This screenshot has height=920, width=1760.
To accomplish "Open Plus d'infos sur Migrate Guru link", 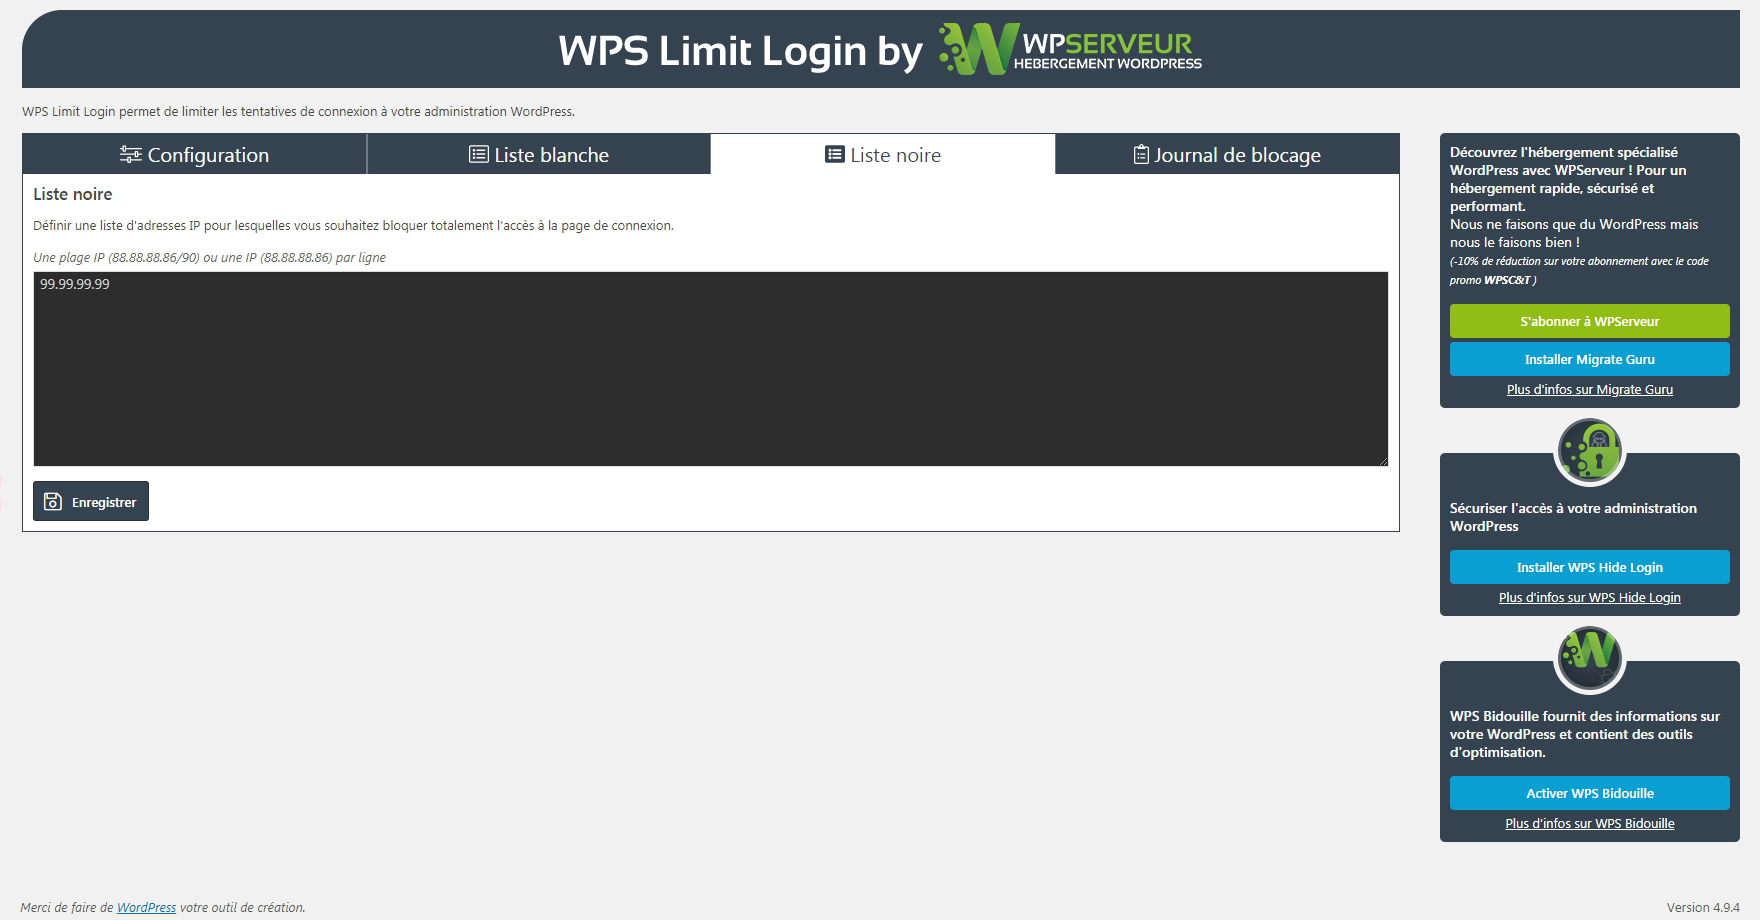I will coord(1590,390).
